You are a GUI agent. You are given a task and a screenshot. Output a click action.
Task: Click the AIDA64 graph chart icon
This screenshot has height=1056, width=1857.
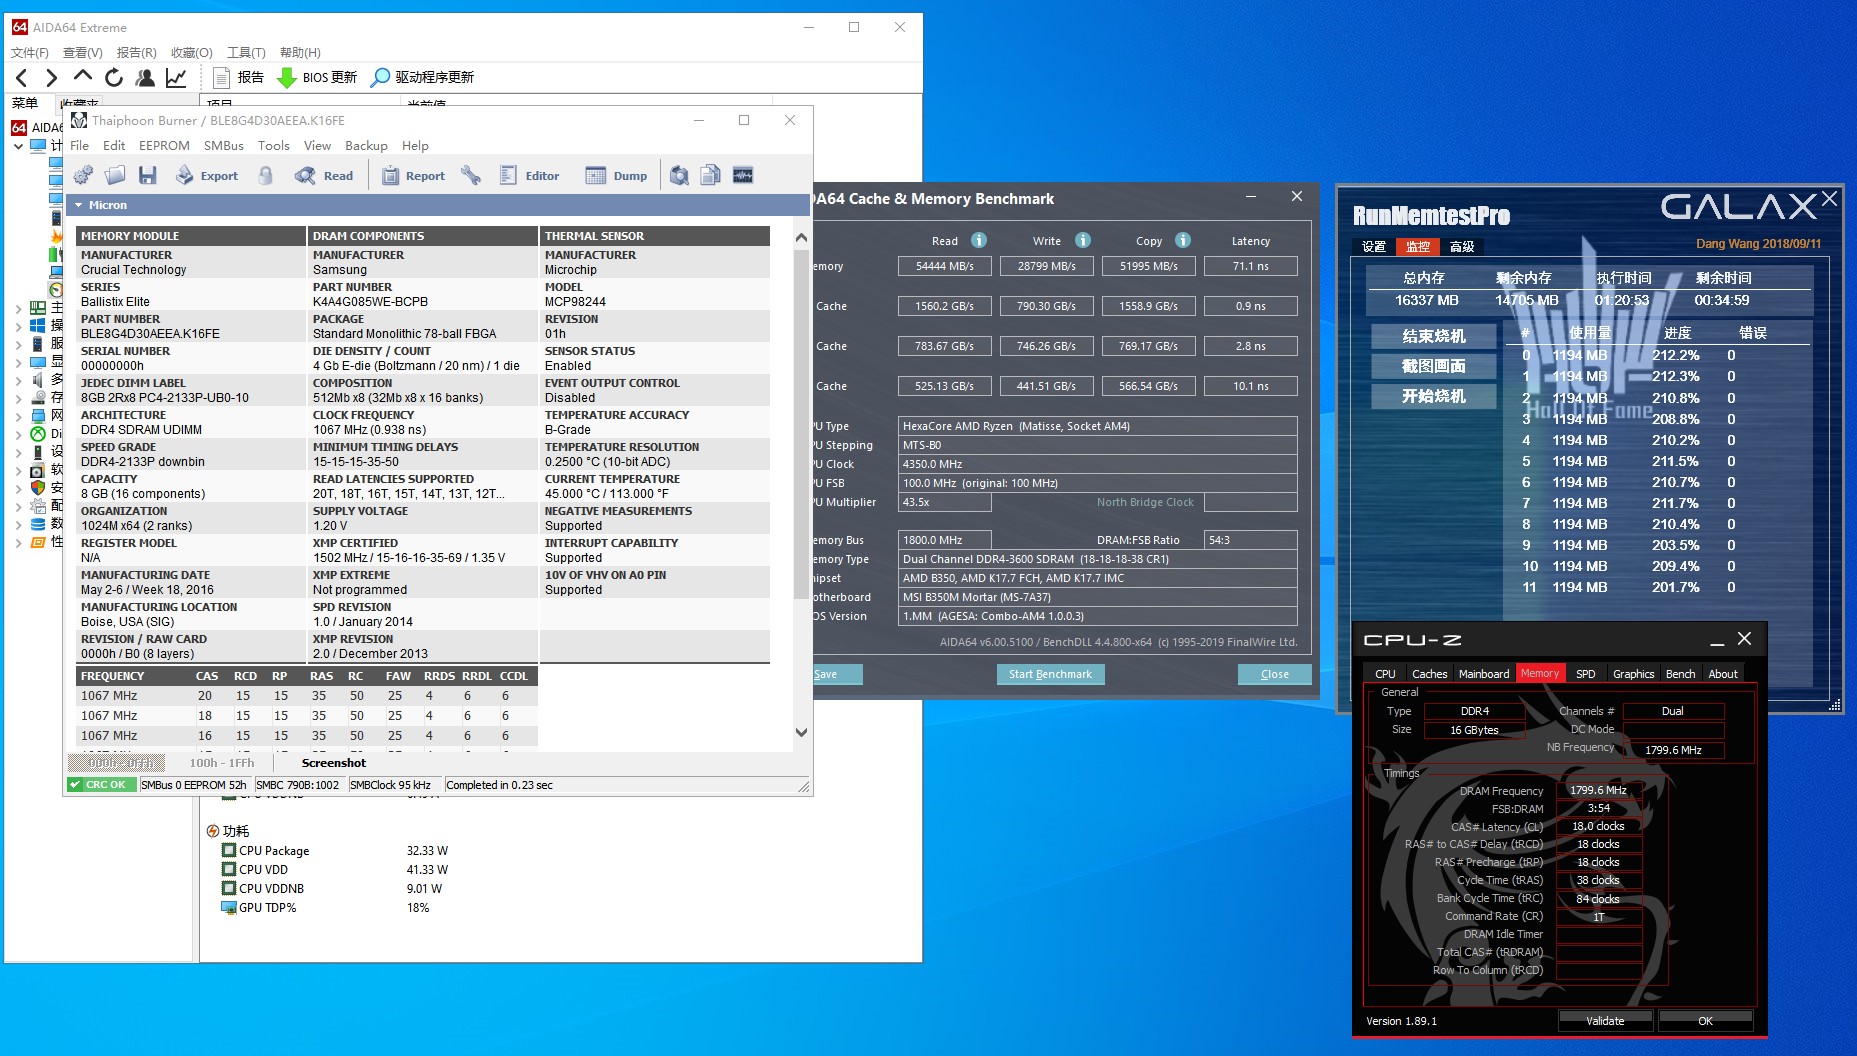[x=176, y=77]
